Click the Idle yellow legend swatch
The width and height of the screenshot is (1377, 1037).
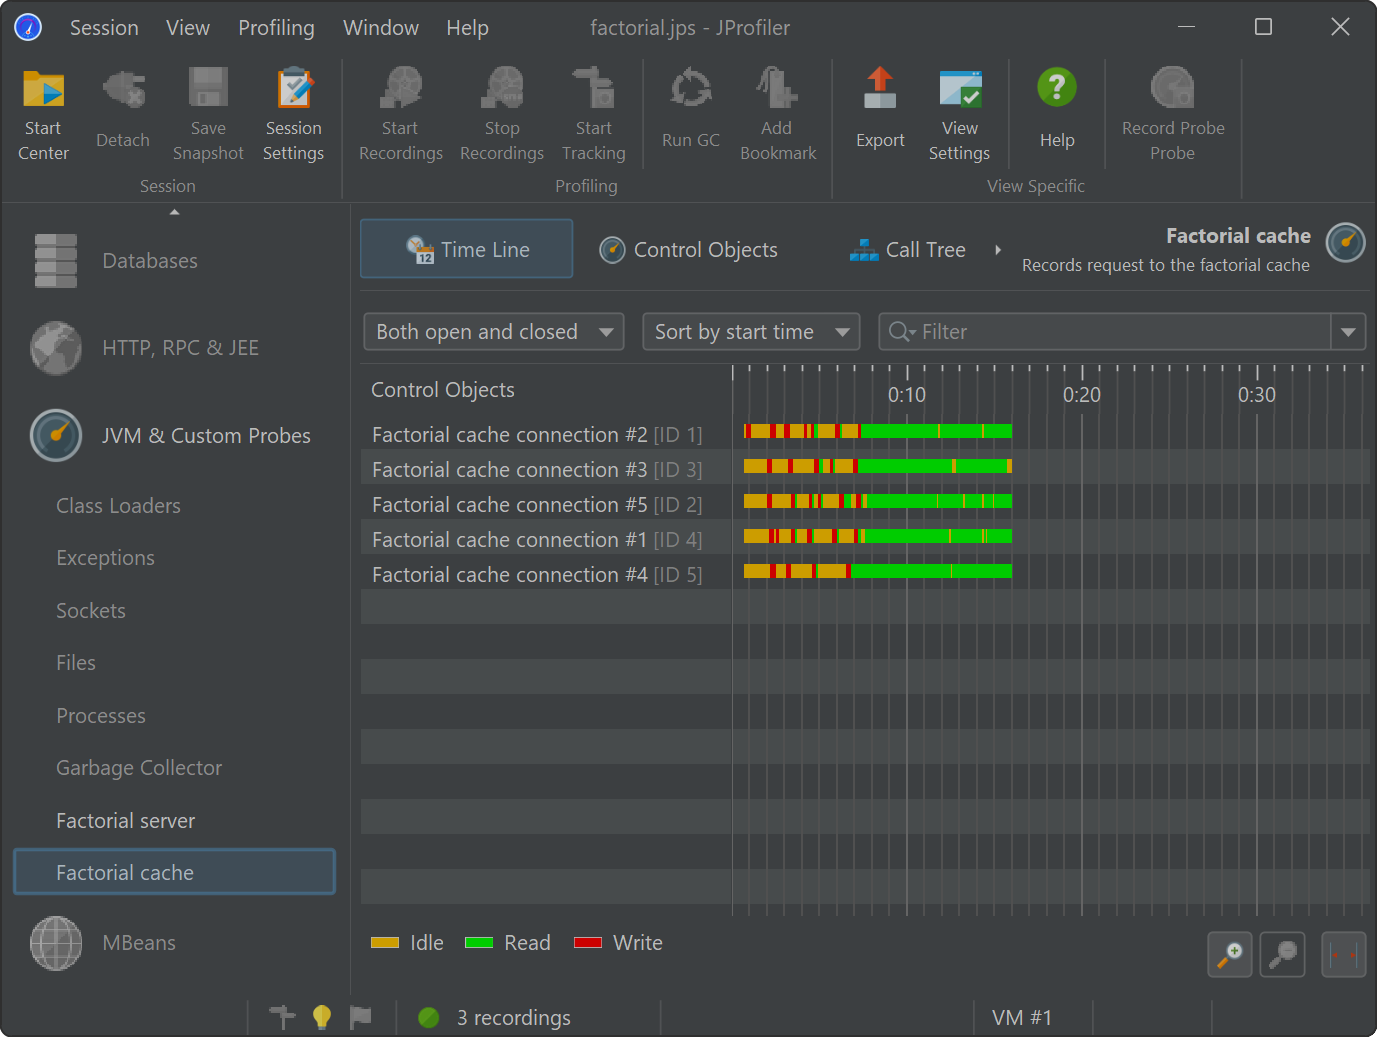coord(385,943)
